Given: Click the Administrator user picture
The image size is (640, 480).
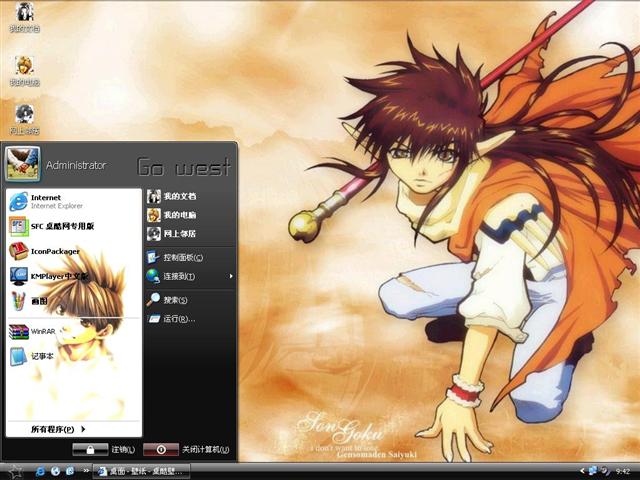Looking at the screenshot, I should (x=22, y=164).
